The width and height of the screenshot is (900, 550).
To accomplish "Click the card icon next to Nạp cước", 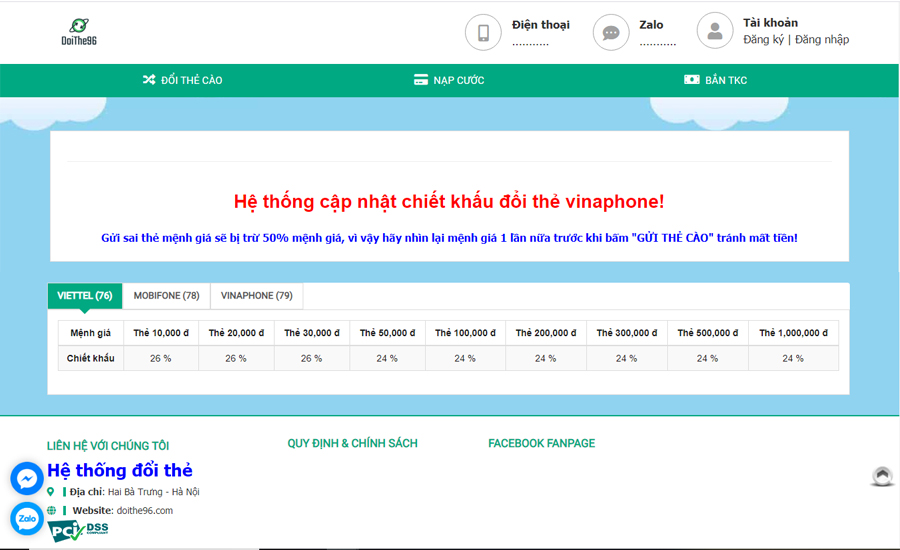I will [x=421, y=80].
